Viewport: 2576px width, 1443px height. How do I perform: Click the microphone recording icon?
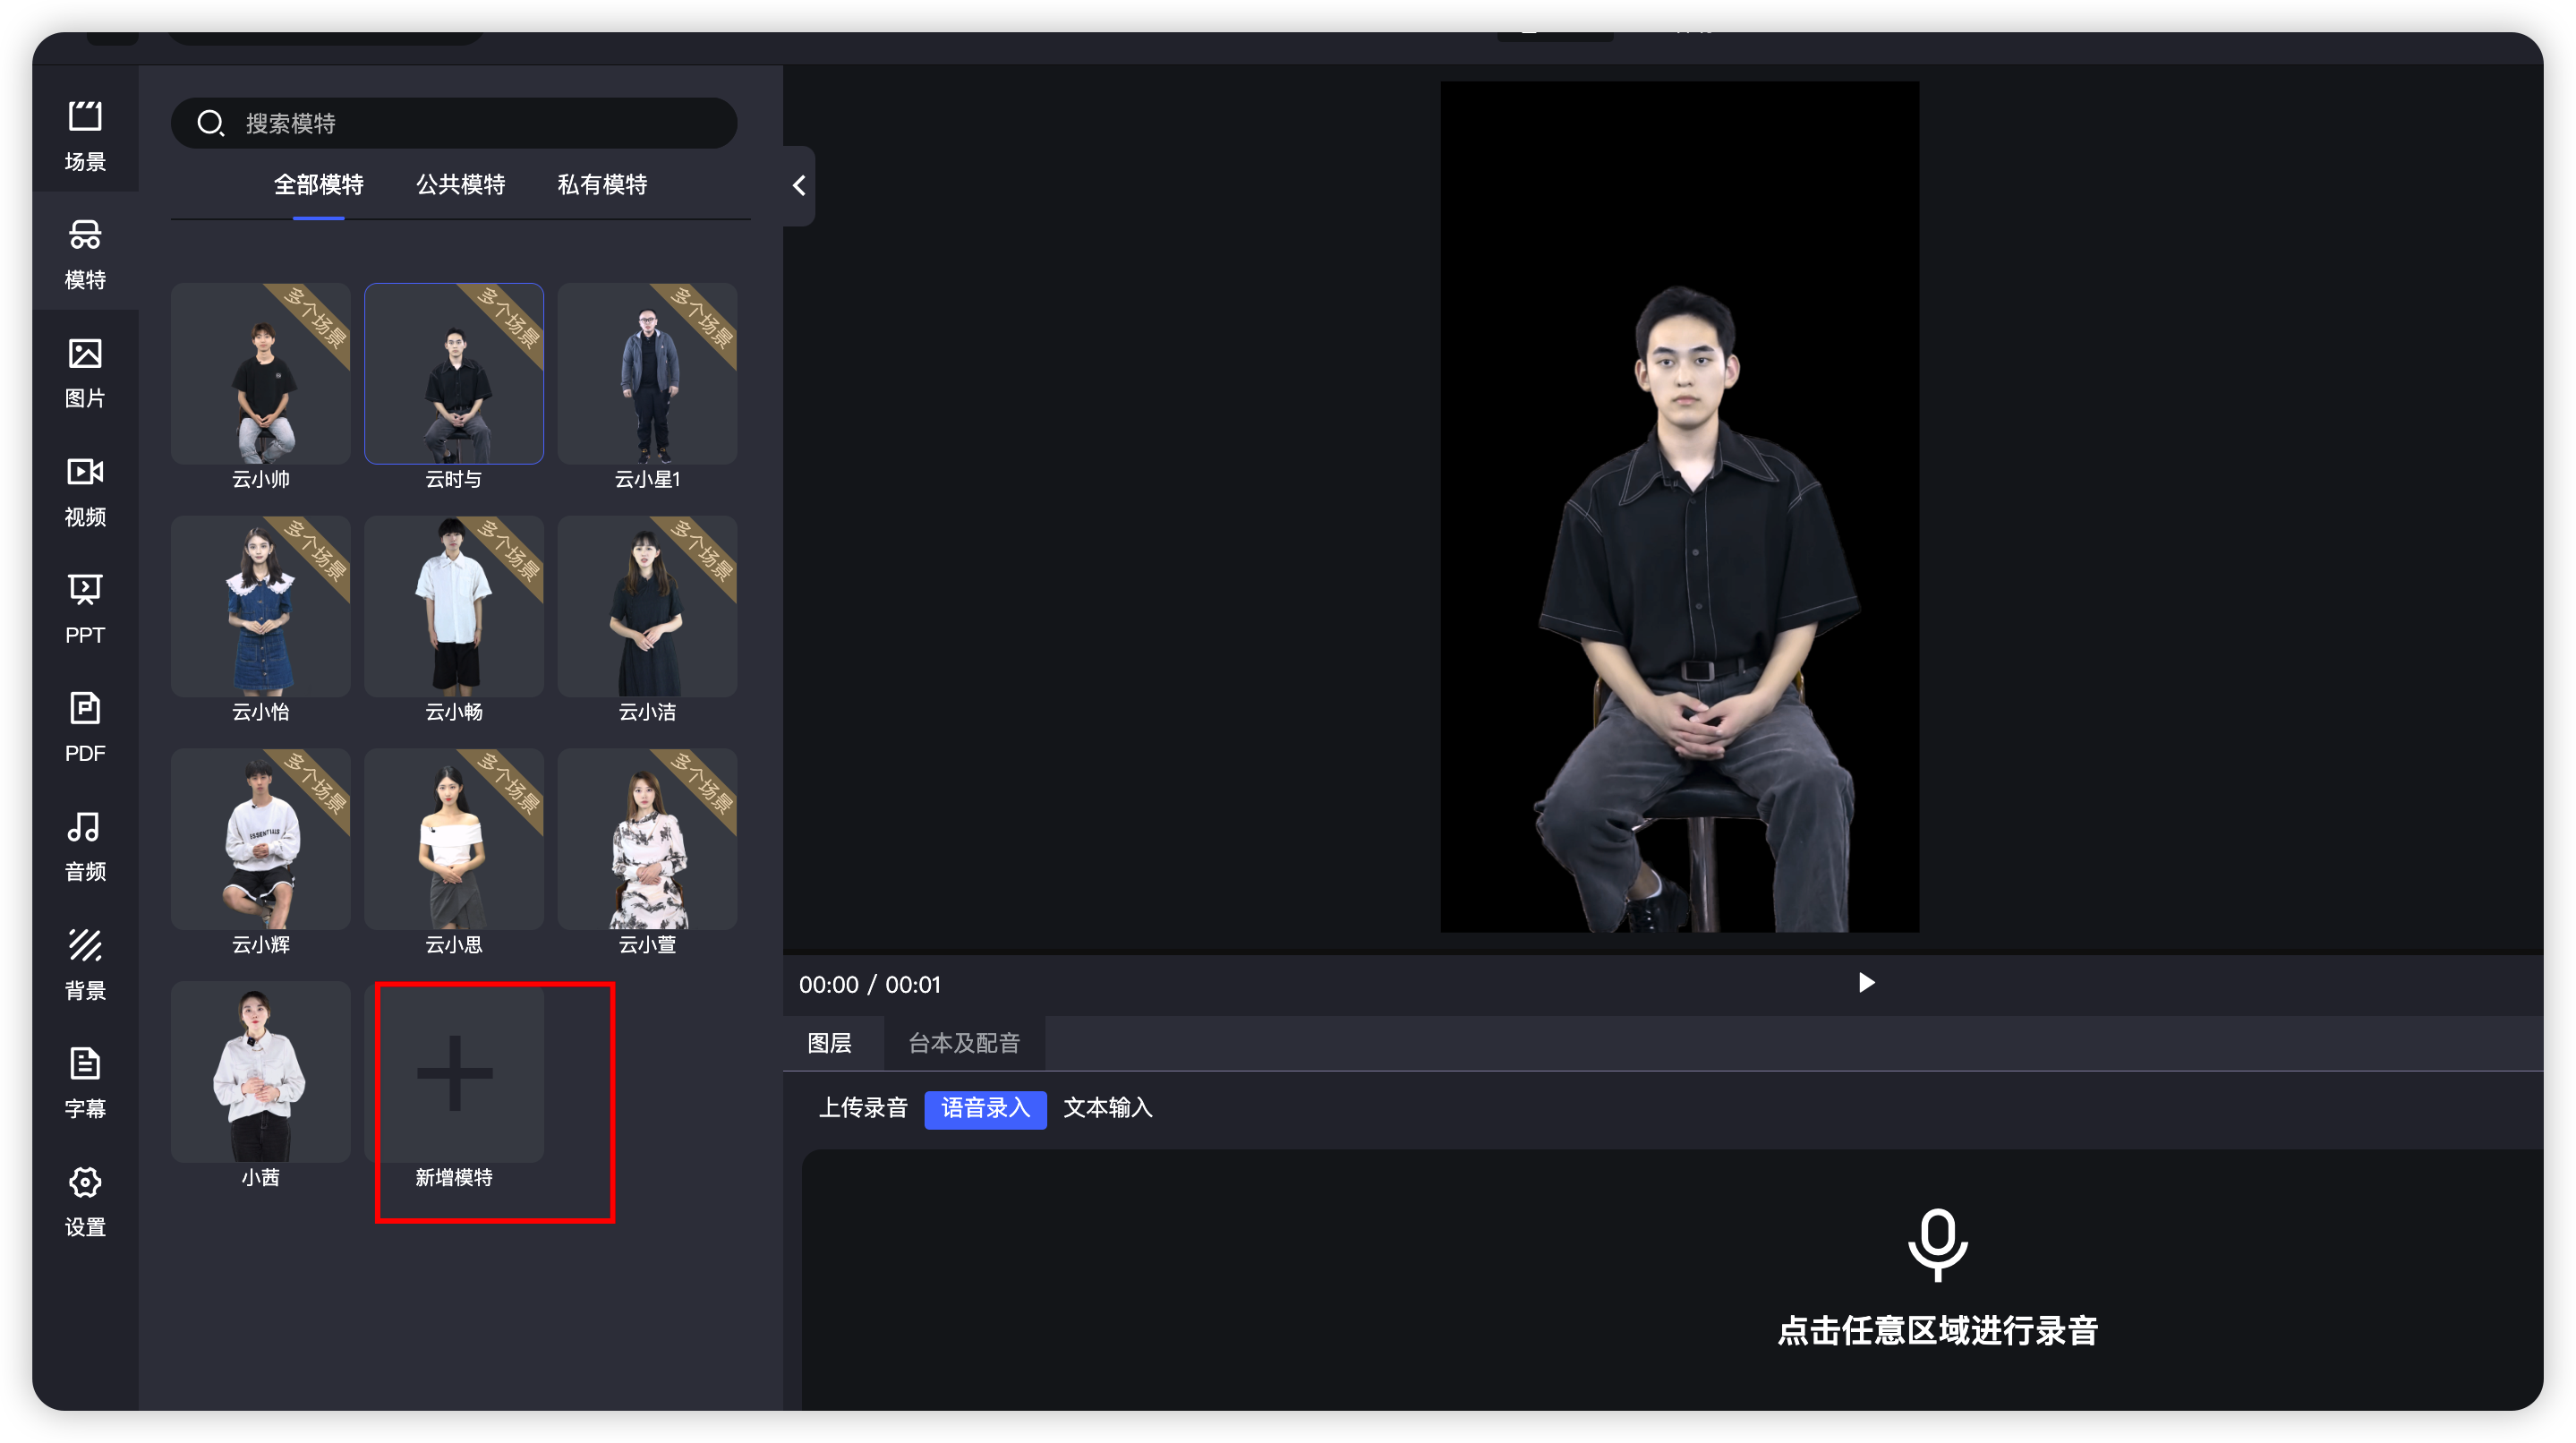coord(1937,1243)
